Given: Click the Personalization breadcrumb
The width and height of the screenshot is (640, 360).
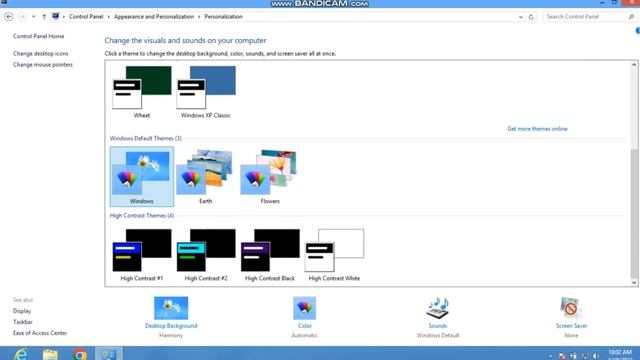Looking at the screenshot, I should pos(223,17).
